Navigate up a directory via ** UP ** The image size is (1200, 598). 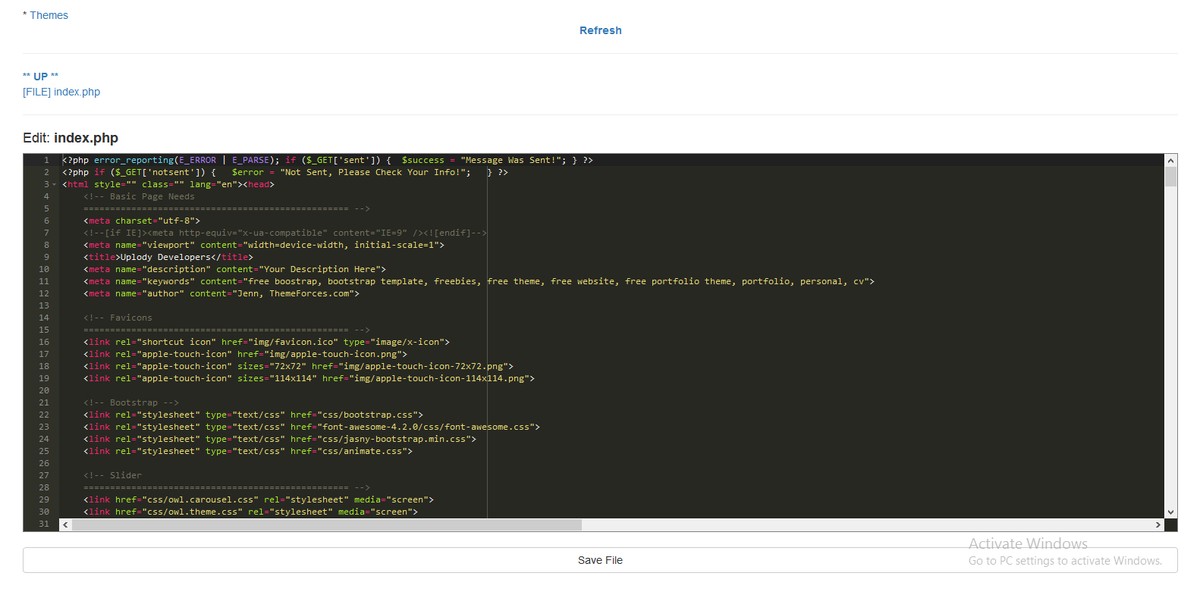click(38, 75)
